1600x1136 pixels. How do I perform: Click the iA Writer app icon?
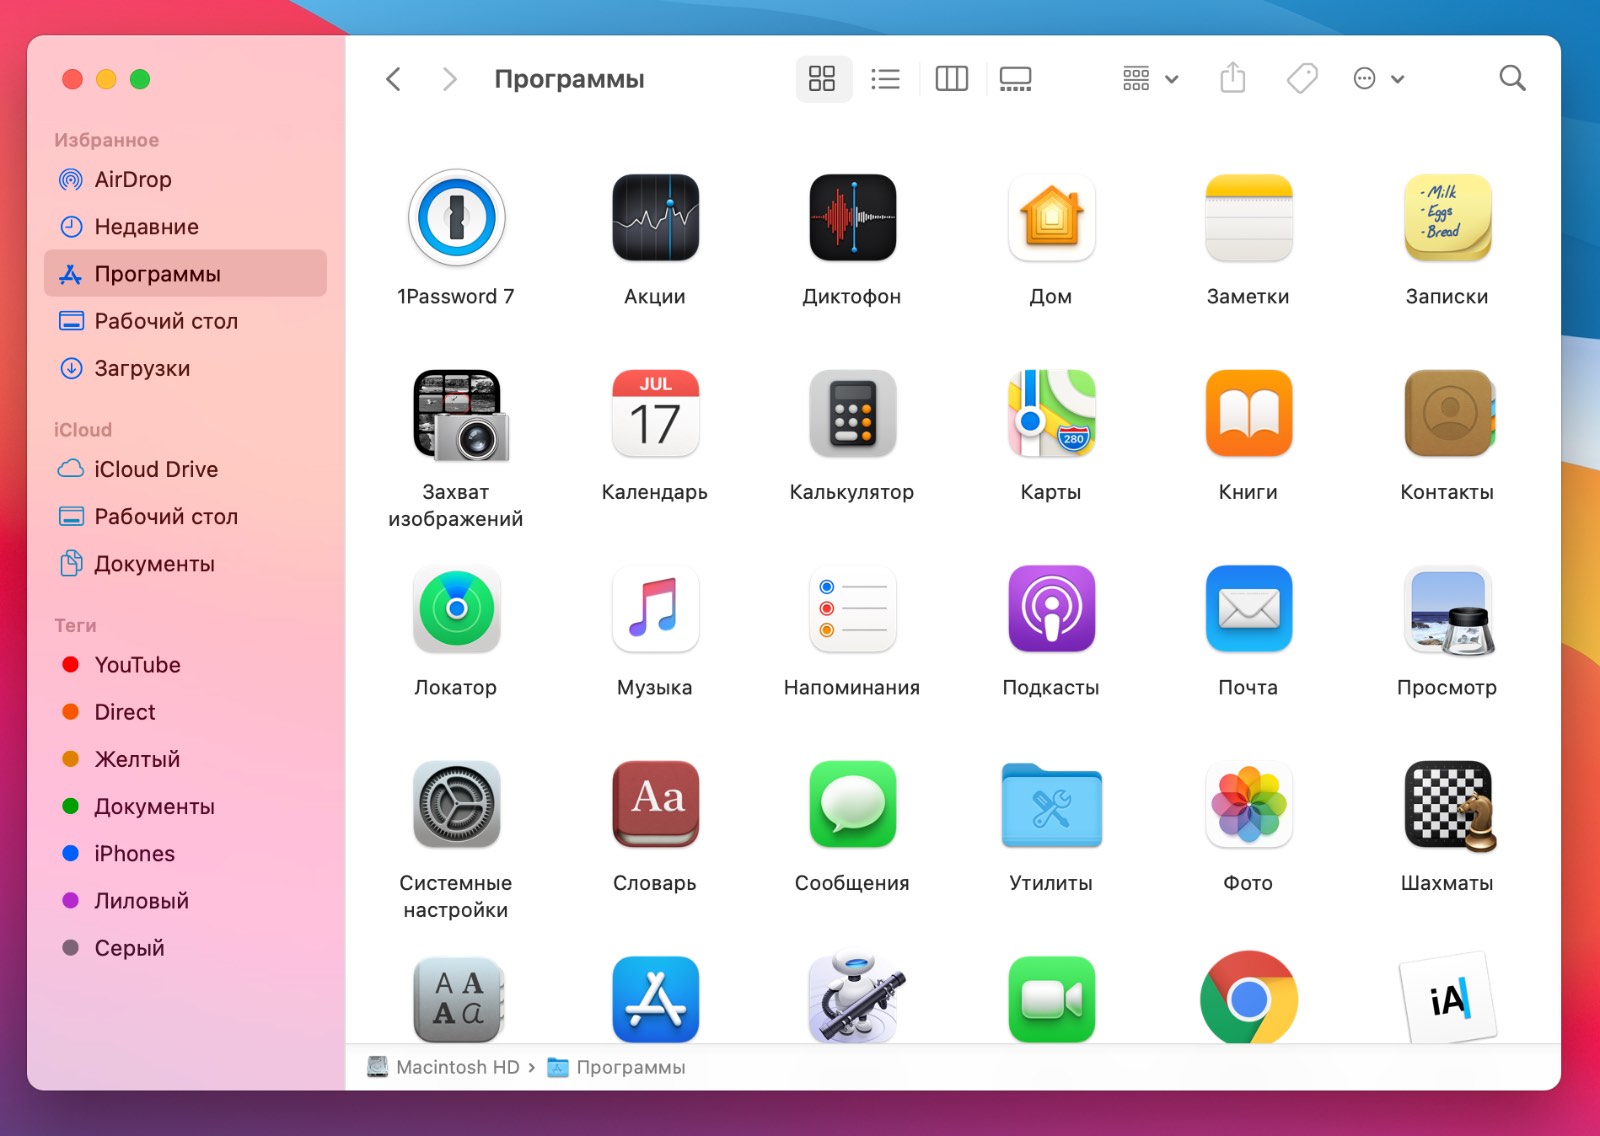click(x=1447, y=998)
